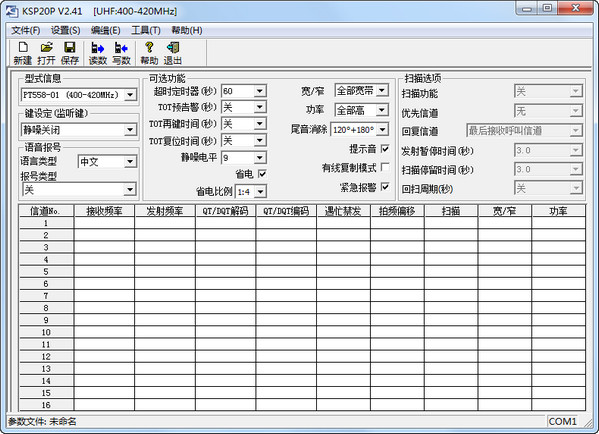Screen dimensions: 599x434
Task: Select channel row header number 5
Action: coord(46,272)
